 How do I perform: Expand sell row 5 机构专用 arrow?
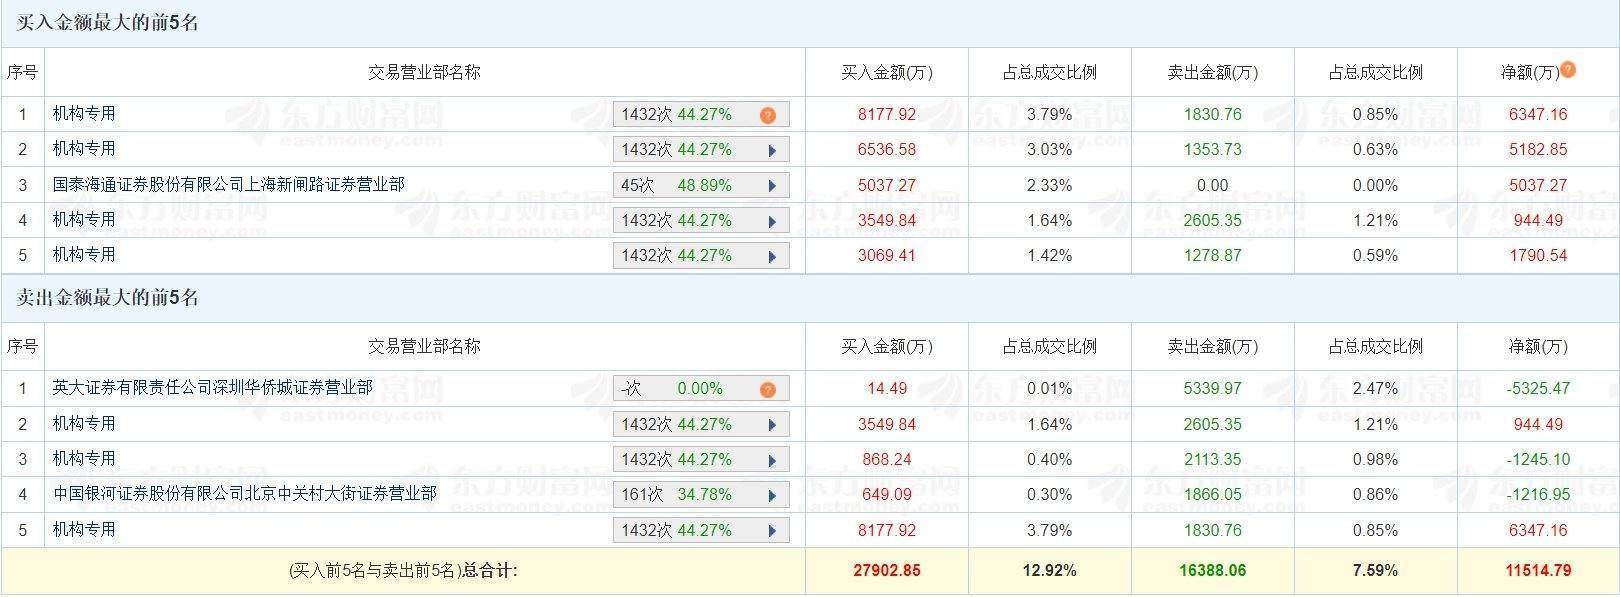pos(771,528)
